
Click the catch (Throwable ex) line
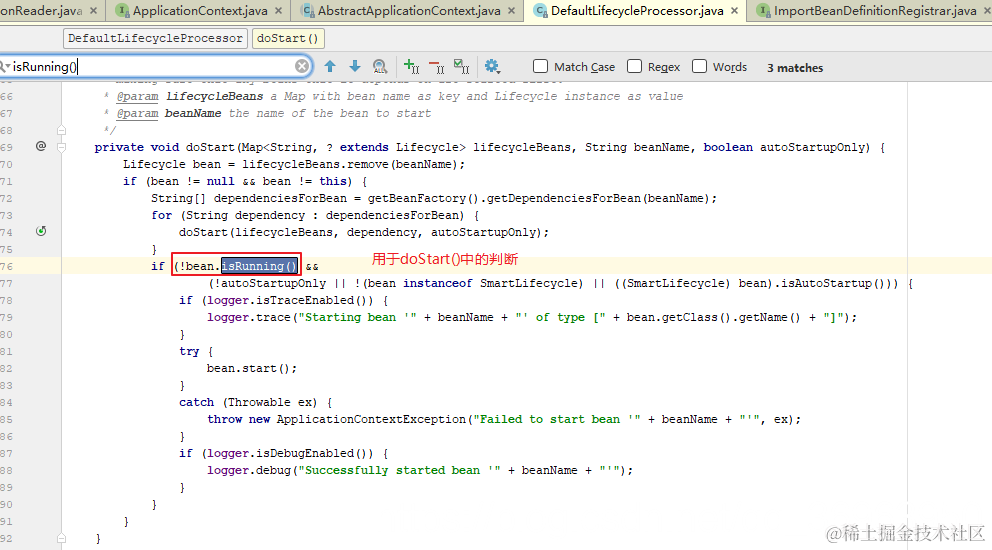[256, 402]
